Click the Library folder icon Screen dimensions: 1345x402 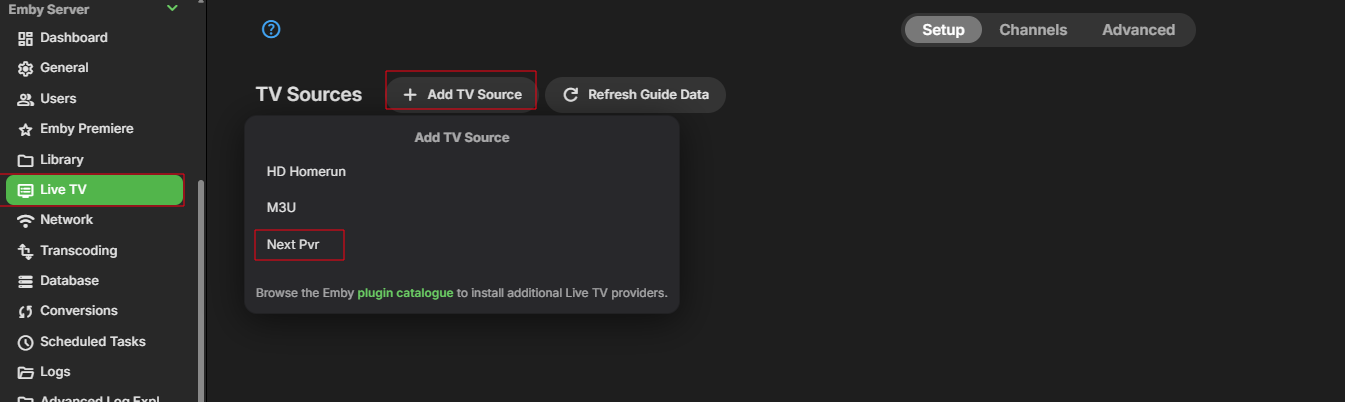click(26, 160)
